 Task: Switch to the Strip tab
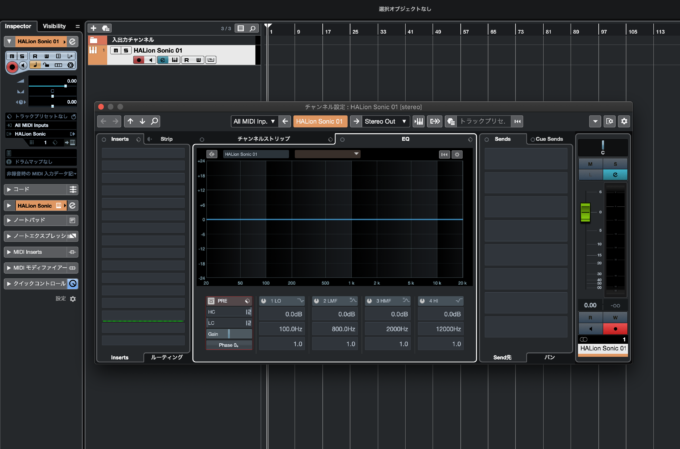point(167,139)
